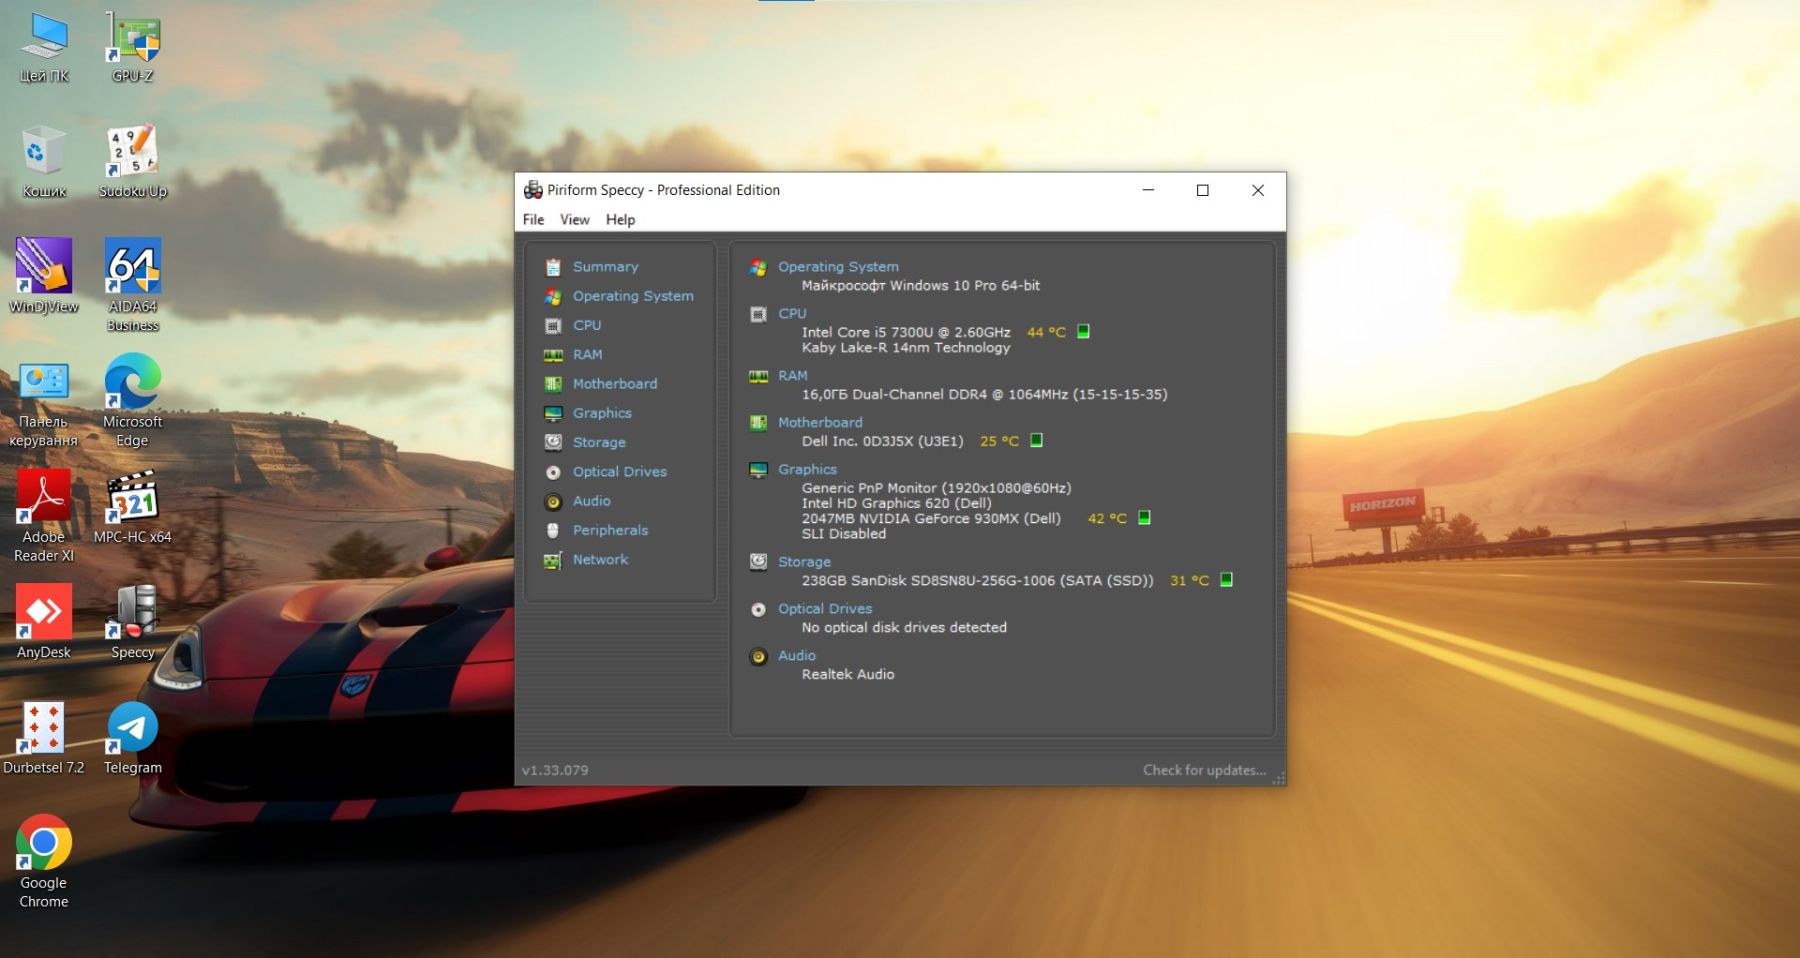Screen dimensions: 1800x958
Task: Open Панель керування icon
Action: tap(44, 402)
